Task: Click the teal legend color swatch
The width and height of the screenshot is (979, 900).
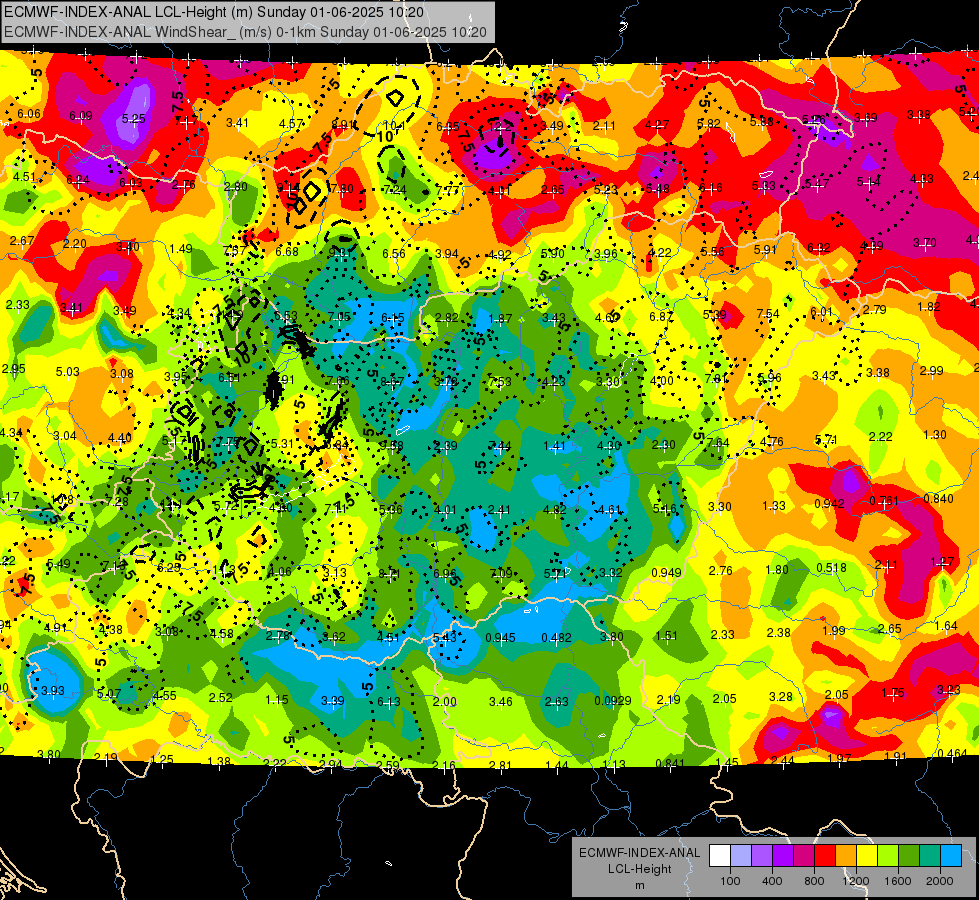Action: point(930,856)
